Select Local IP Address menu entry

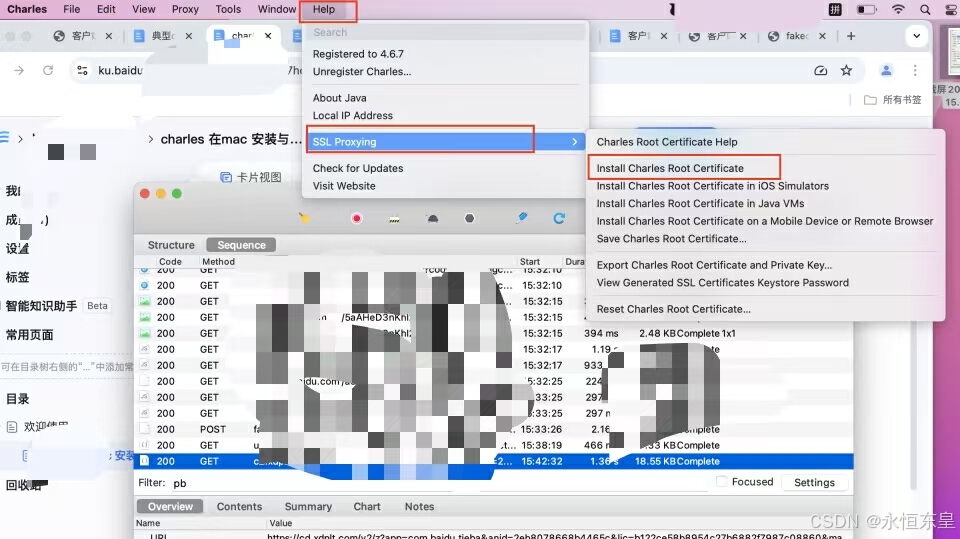[353, 116]
